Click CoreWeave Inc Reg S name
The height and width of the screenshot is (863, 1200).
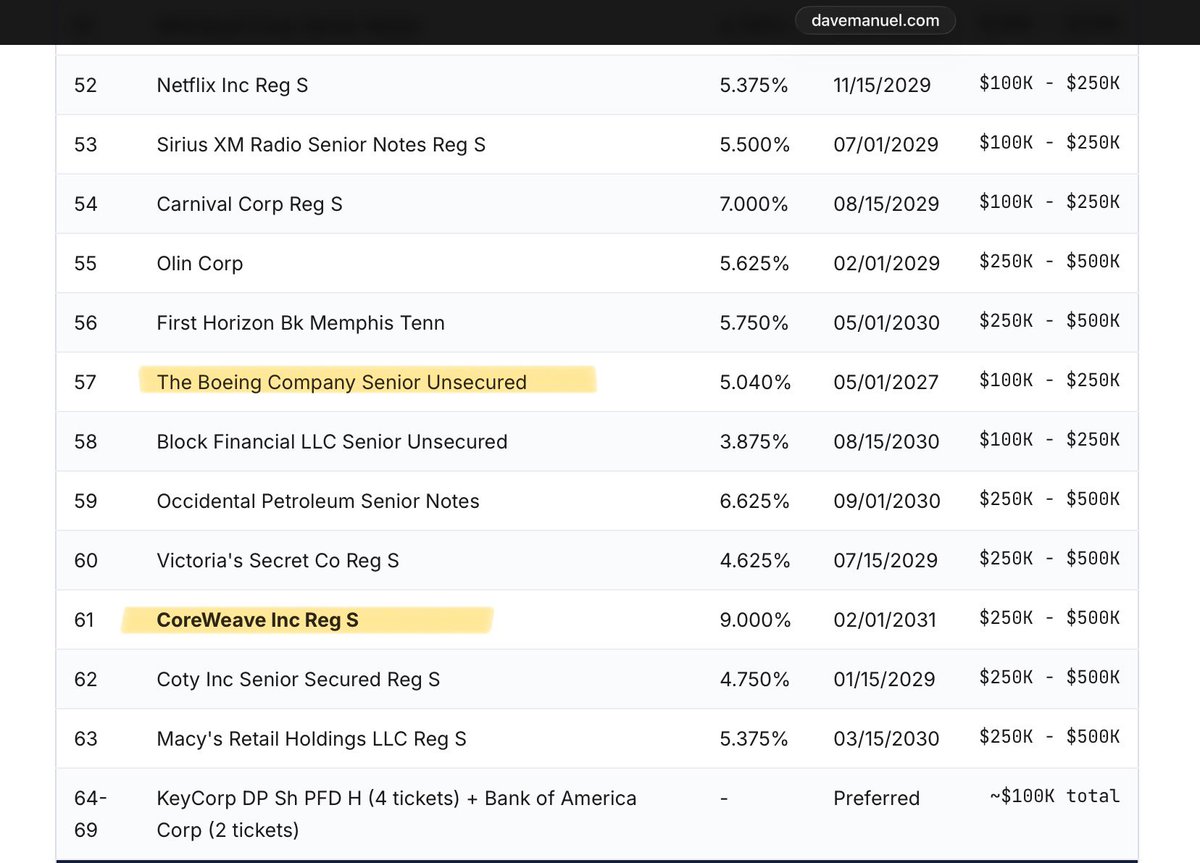click(257, 620)
